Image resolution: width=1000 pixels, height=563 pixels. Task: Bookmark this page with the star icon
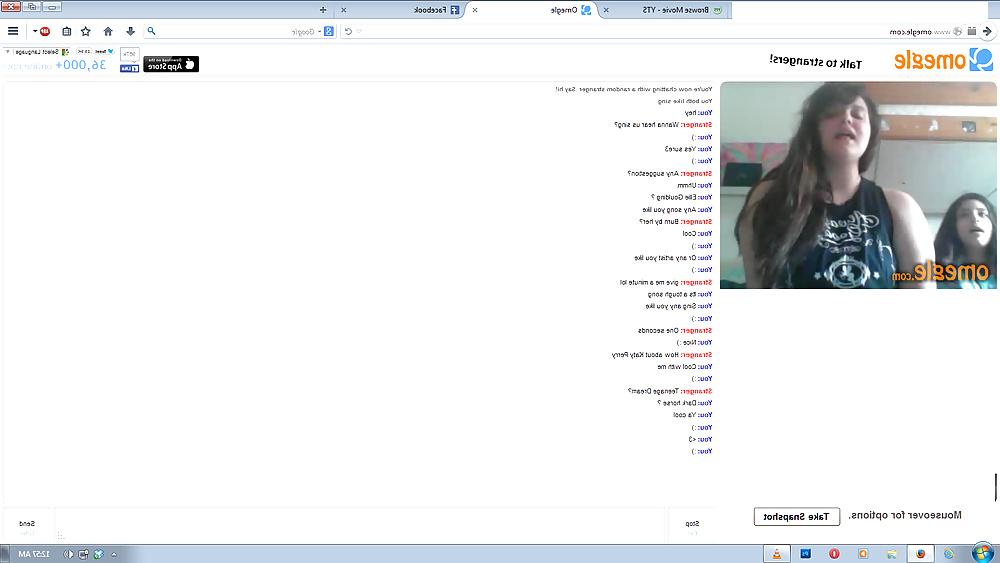pos(85,31)
